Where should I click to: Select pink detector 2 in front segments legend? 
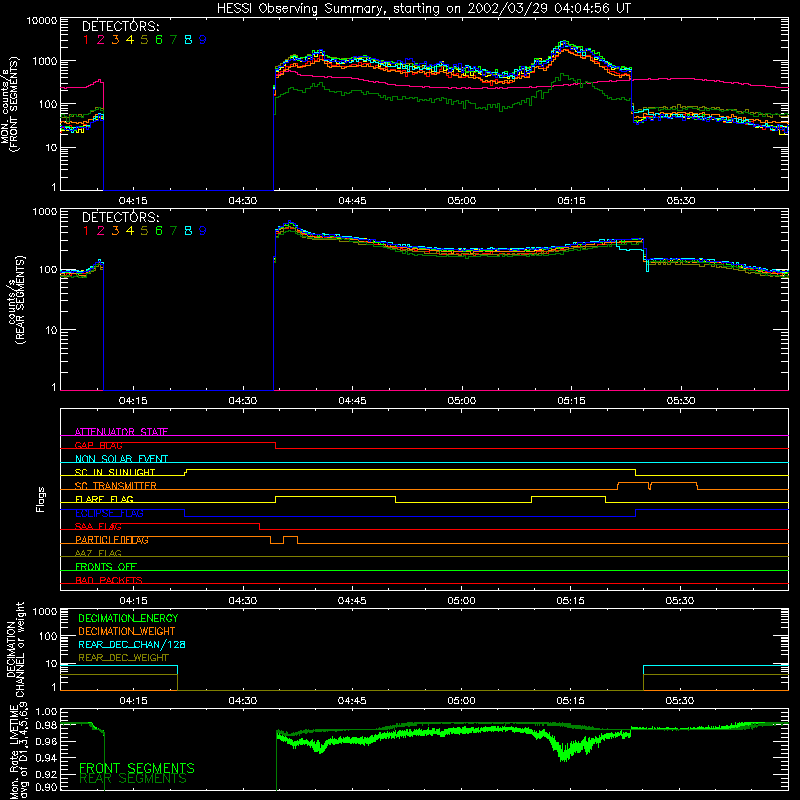(101, 39)
